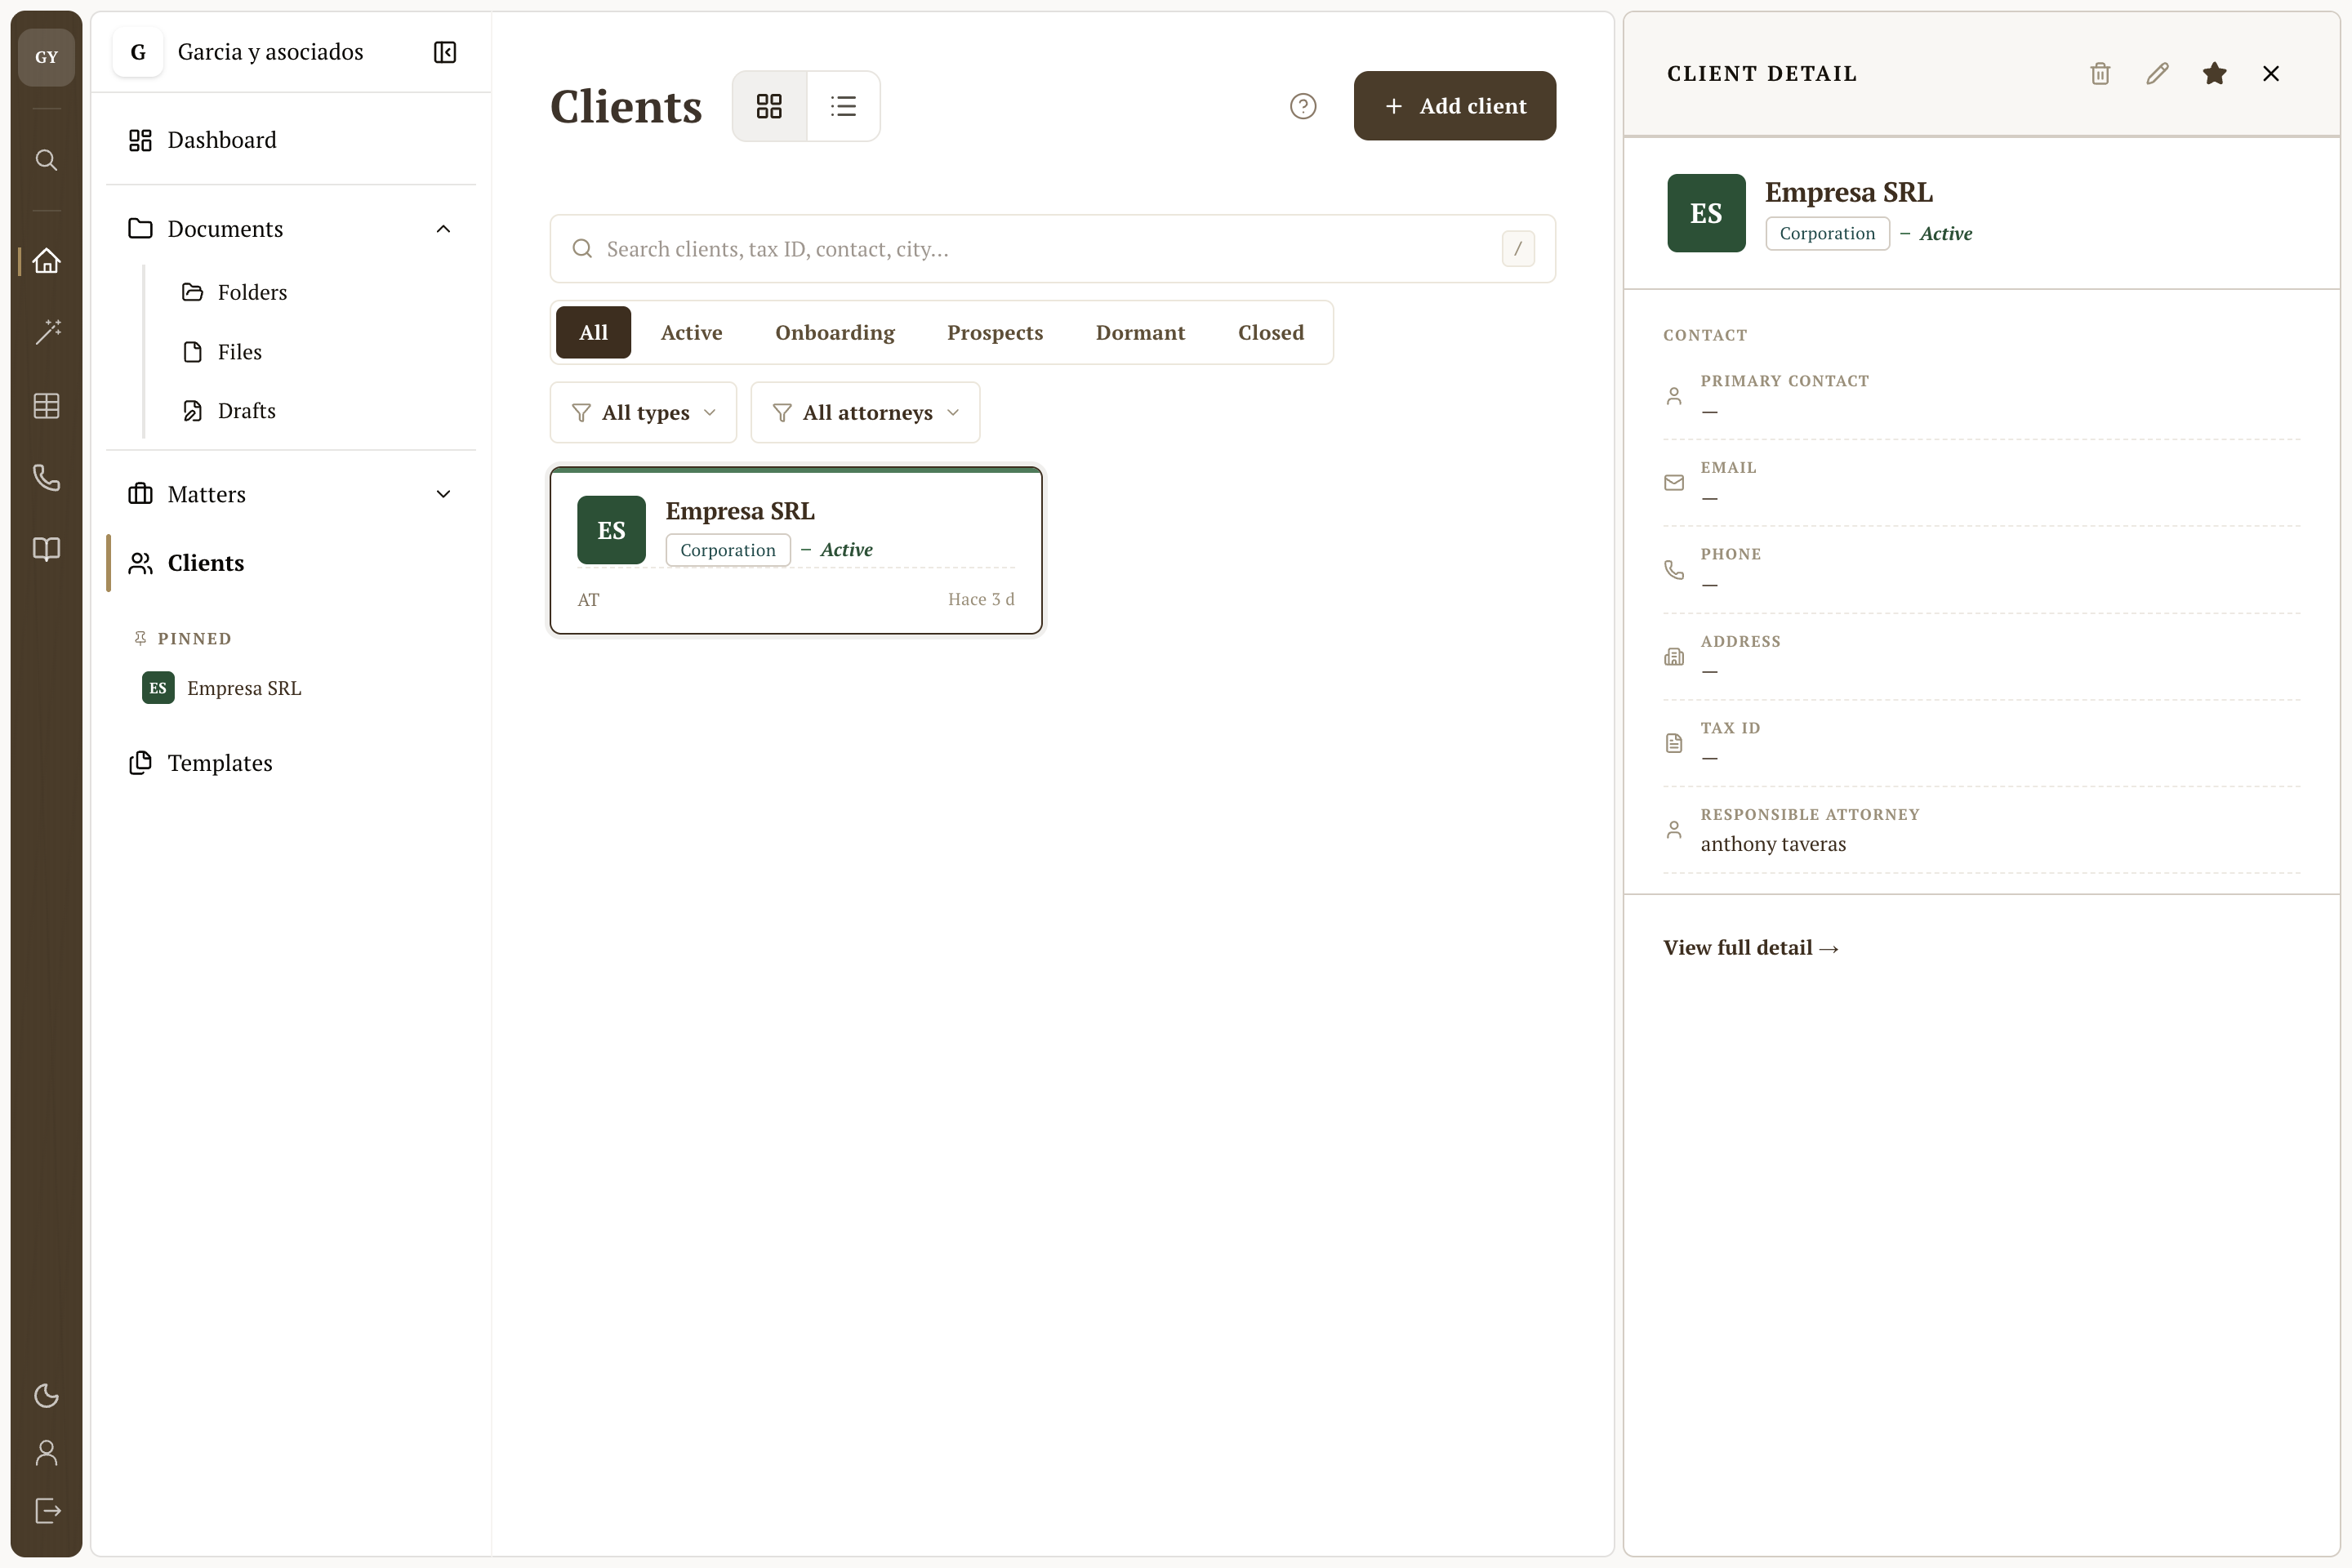Select the Prospects status tab
Image resolution: width=2352 pixels, height=1568 pixels.
pos(995,332)
